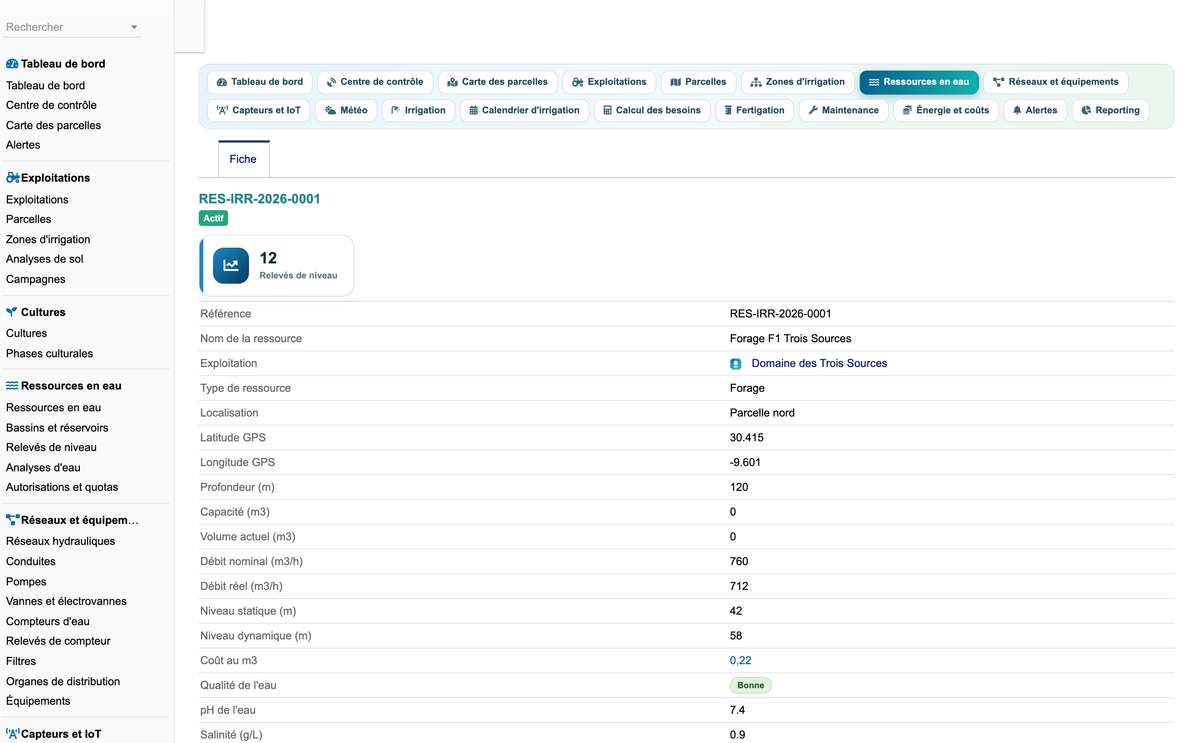
Task: Open Réseaux et équipements navigation pill
Action: [x=1056, y=82]
